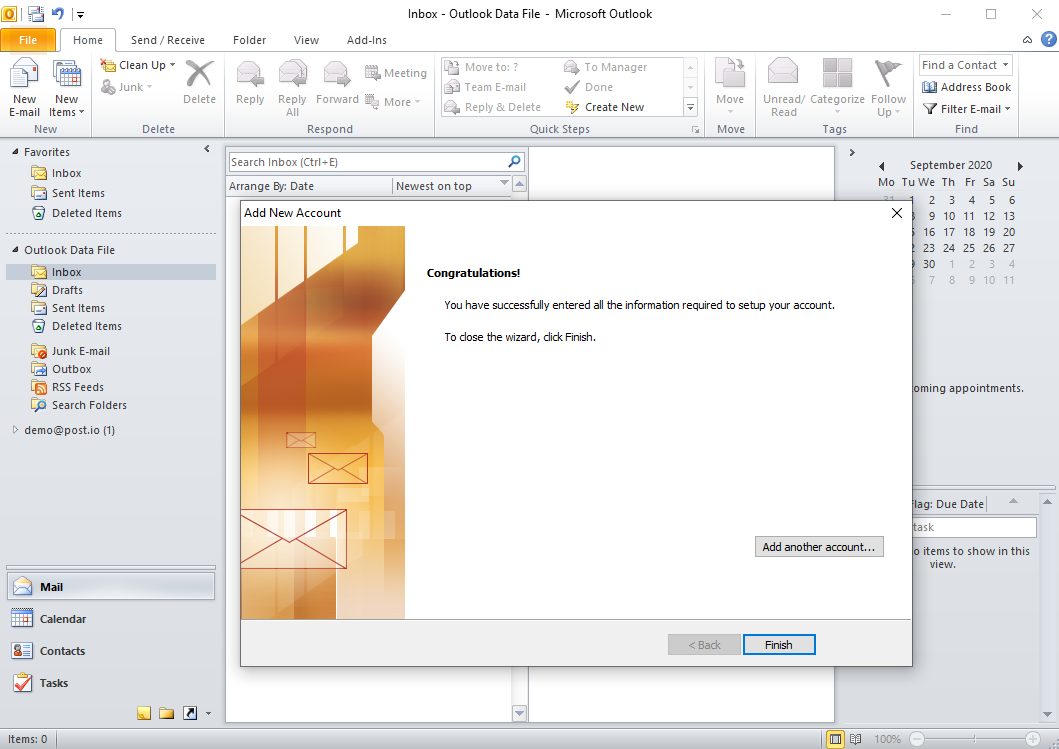Switch to Reading view in status bar

point(856,739)
